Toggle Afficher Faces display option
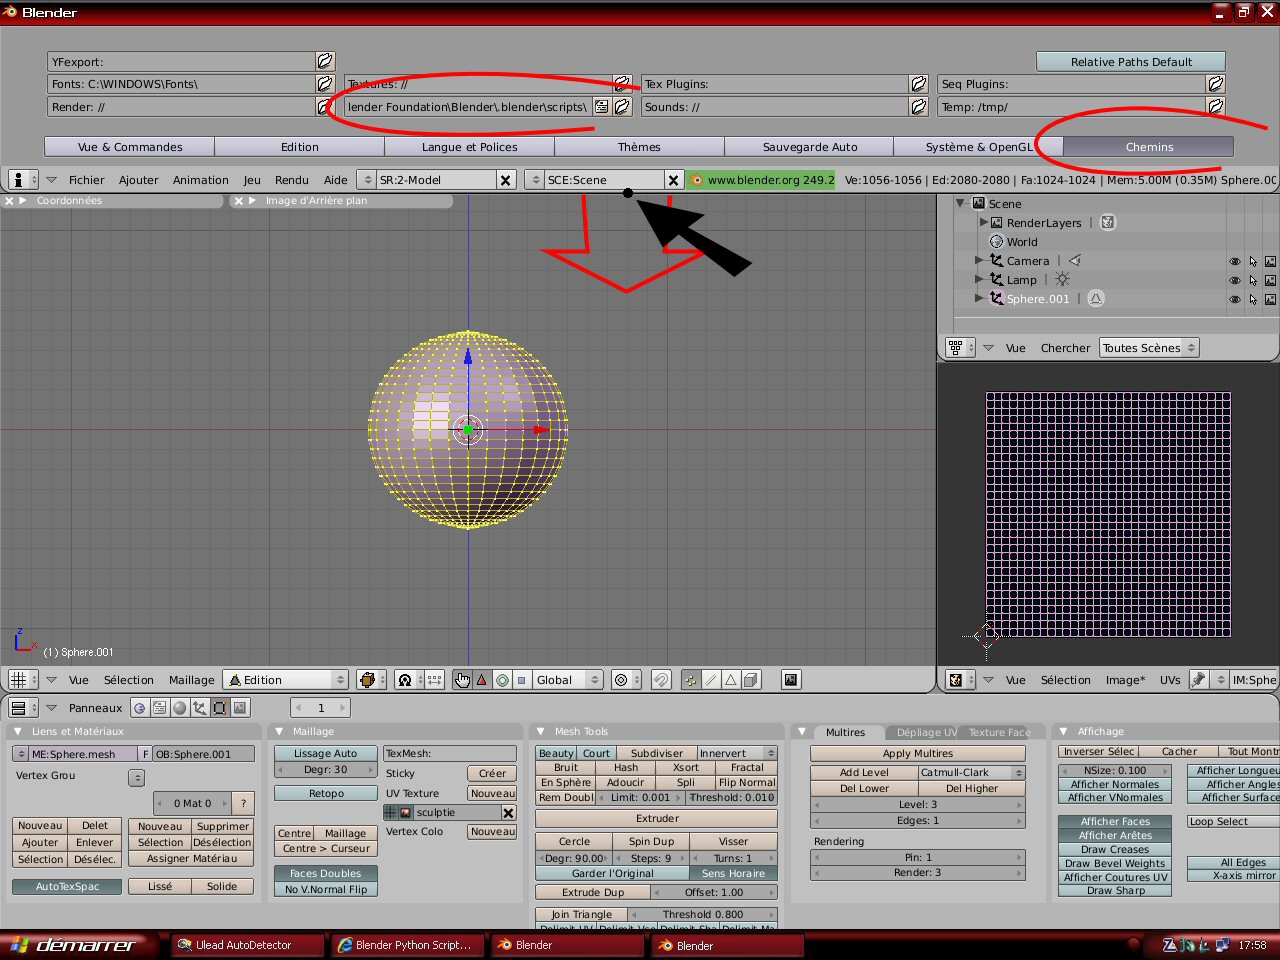 (1115, 822)
